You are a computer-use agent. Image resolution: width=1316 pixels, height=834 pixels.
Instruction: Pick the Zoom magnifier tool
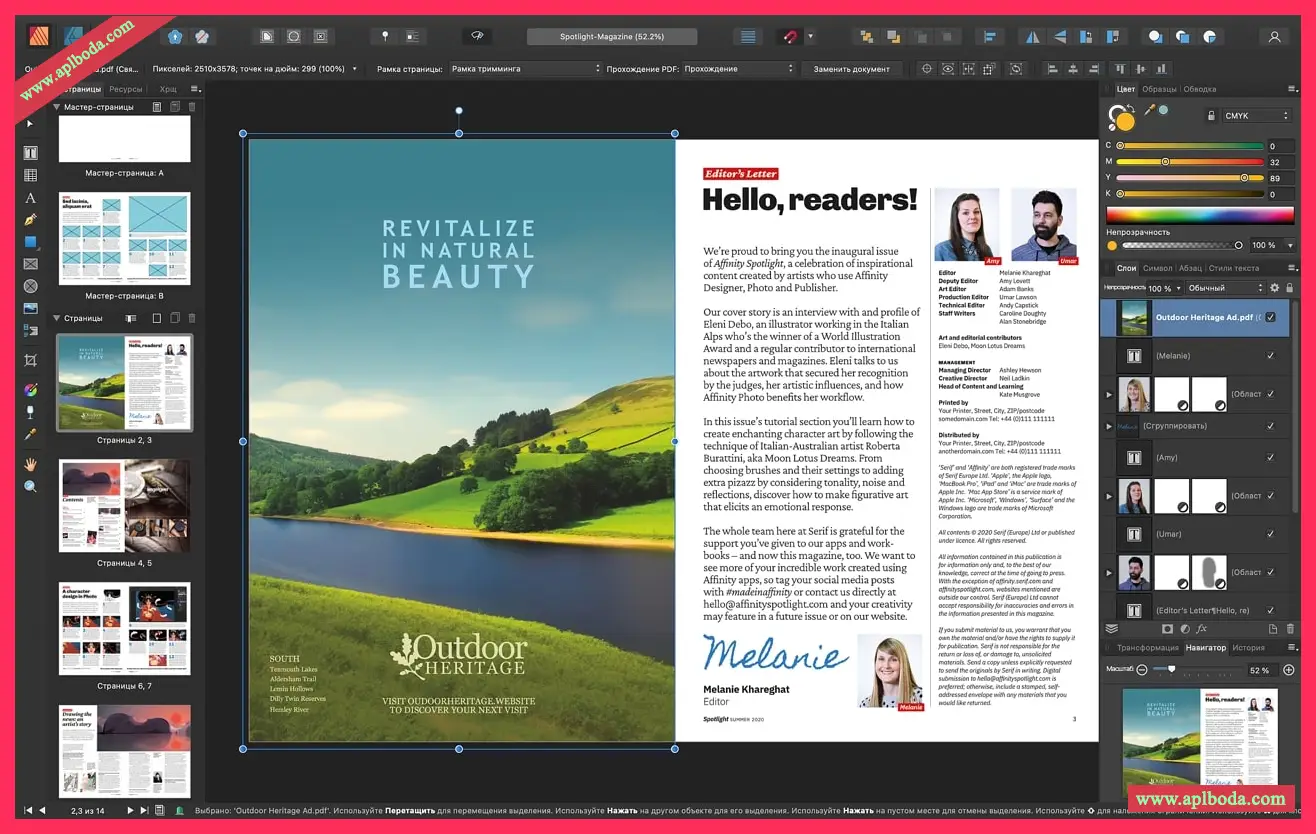[30, 486]
